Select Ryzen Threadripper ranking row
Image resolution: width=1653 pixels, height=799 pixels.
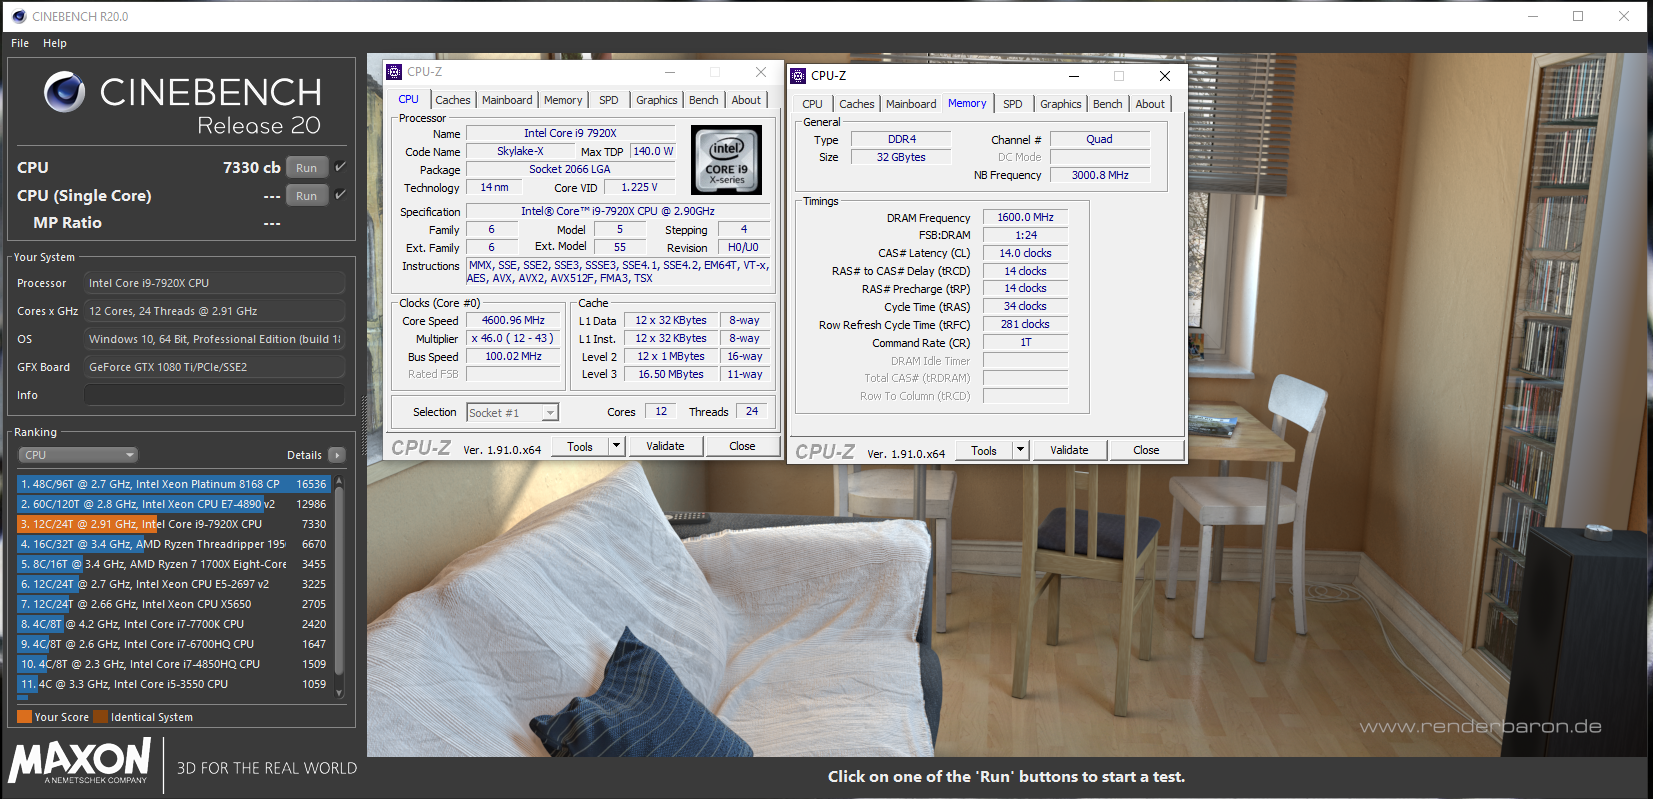(174, 544)
